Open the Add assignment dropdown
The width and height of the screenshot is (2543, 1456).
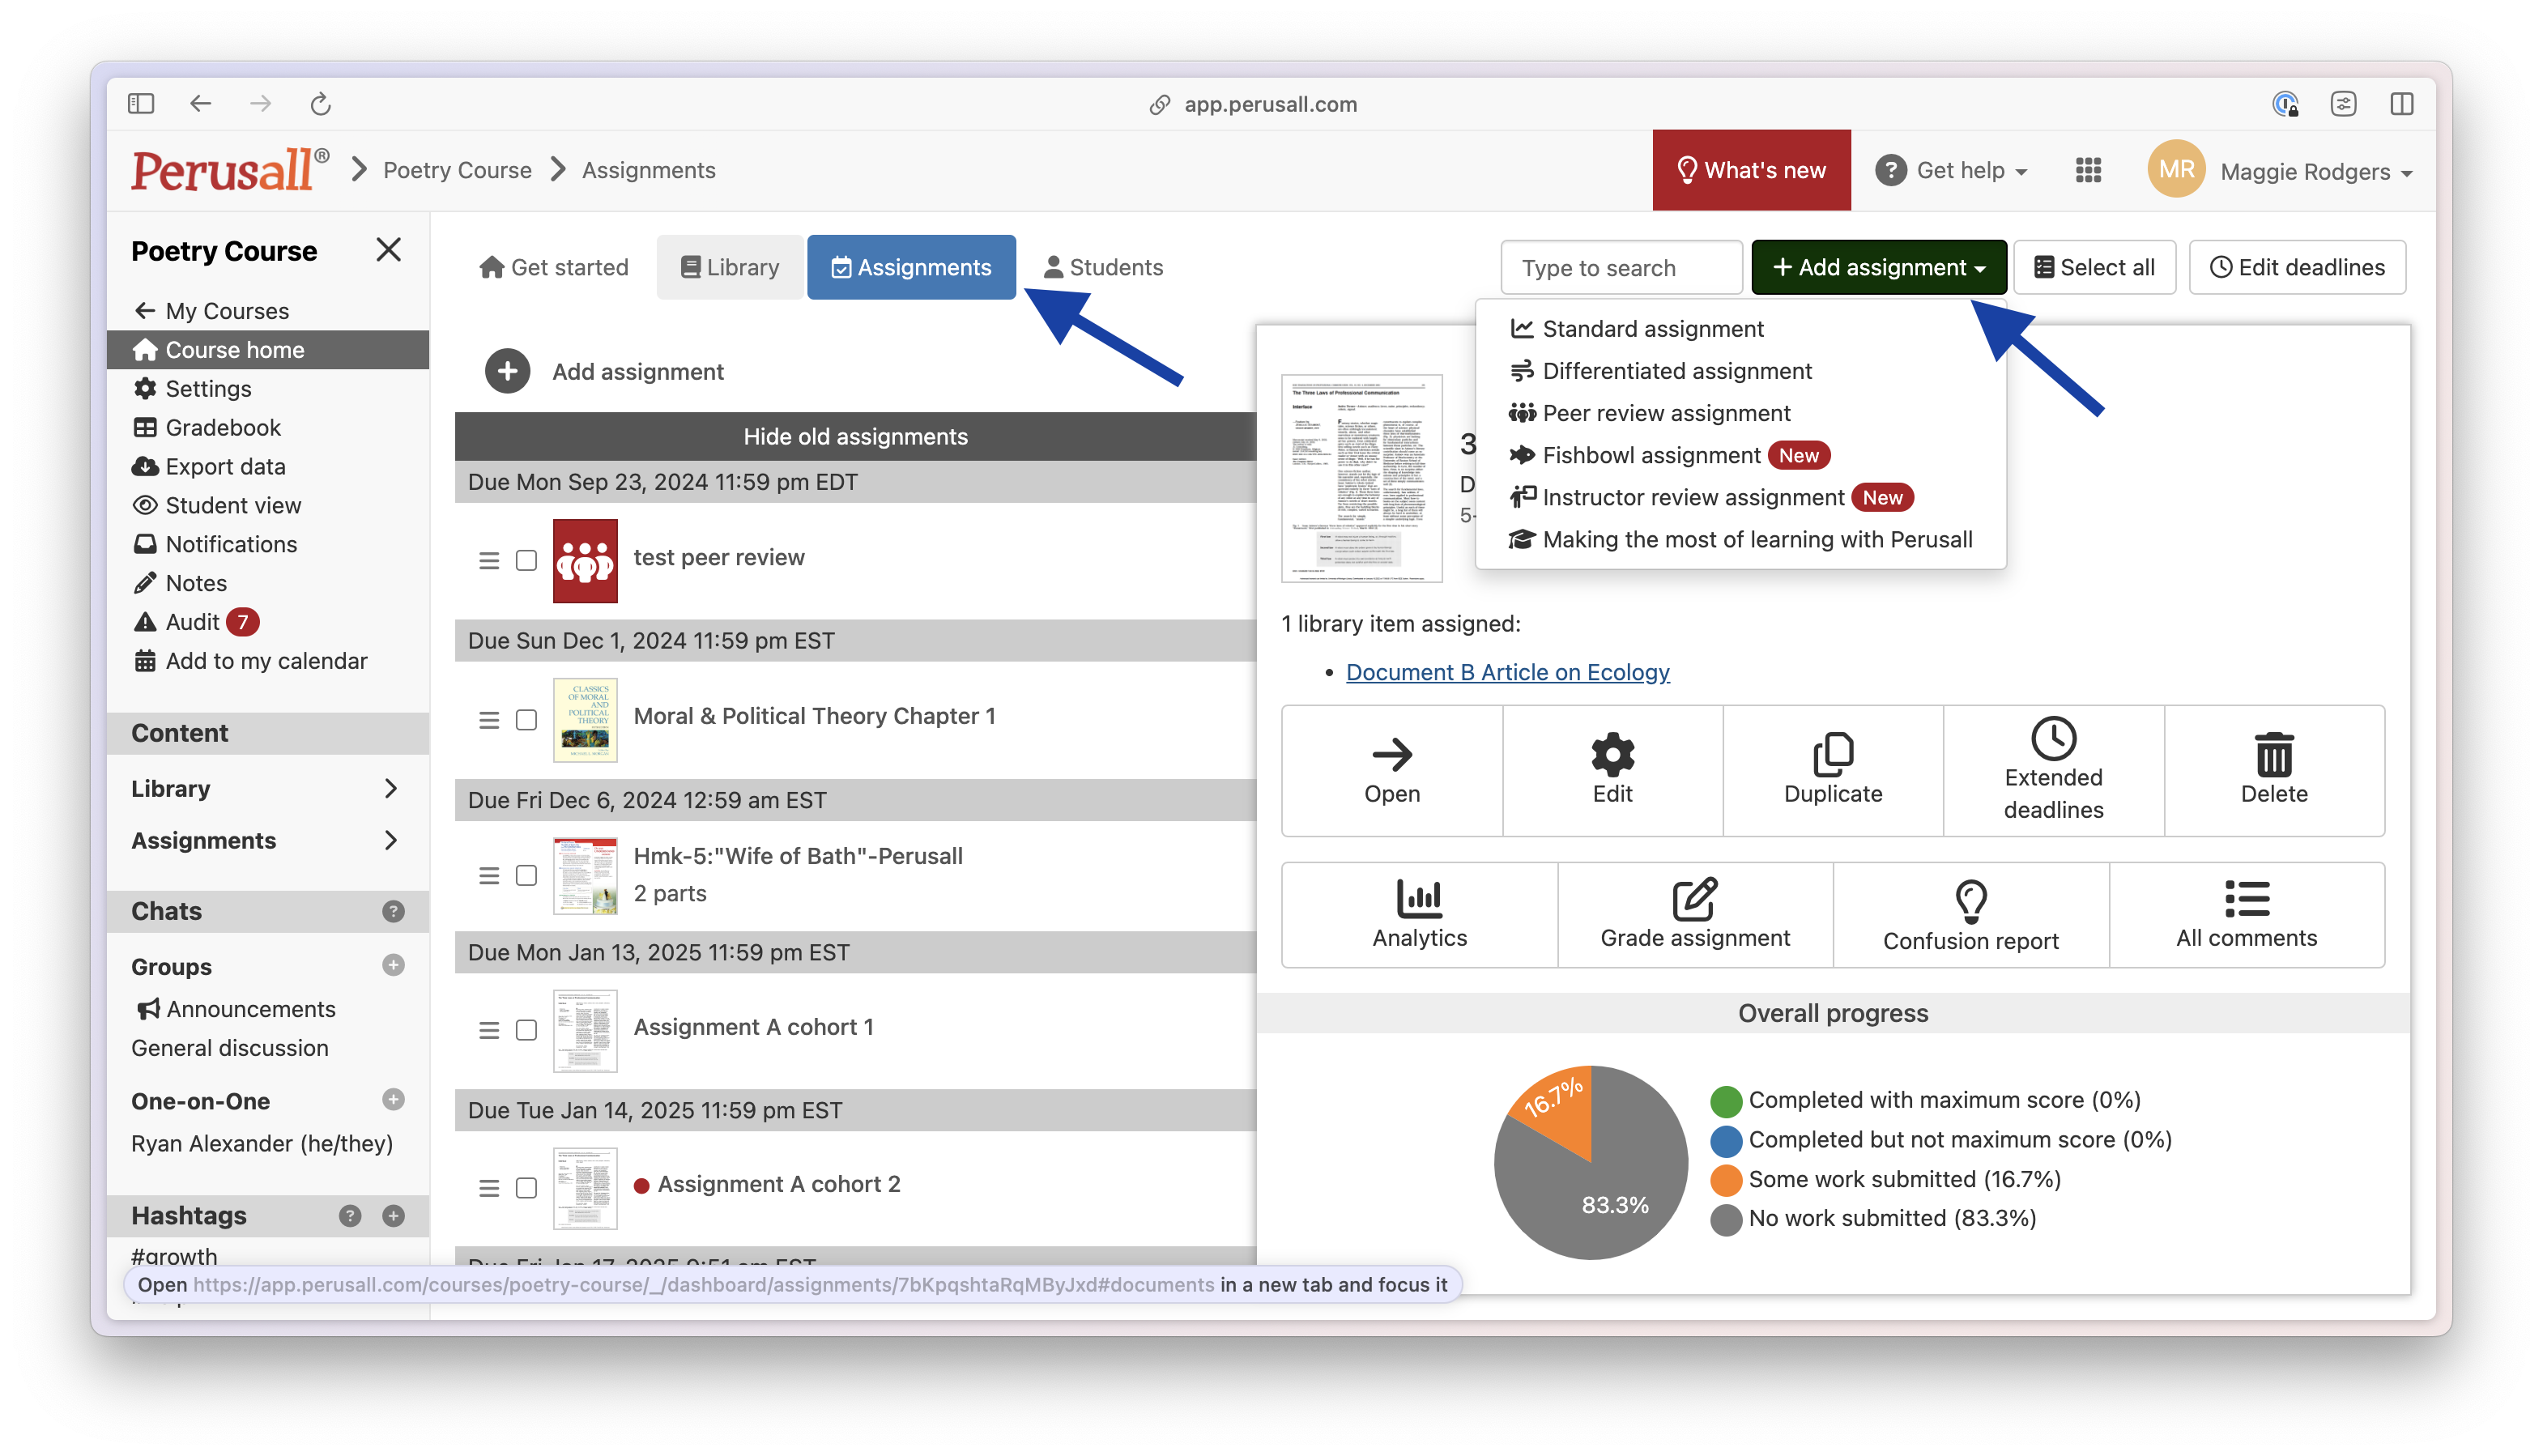pos(1878,267)
